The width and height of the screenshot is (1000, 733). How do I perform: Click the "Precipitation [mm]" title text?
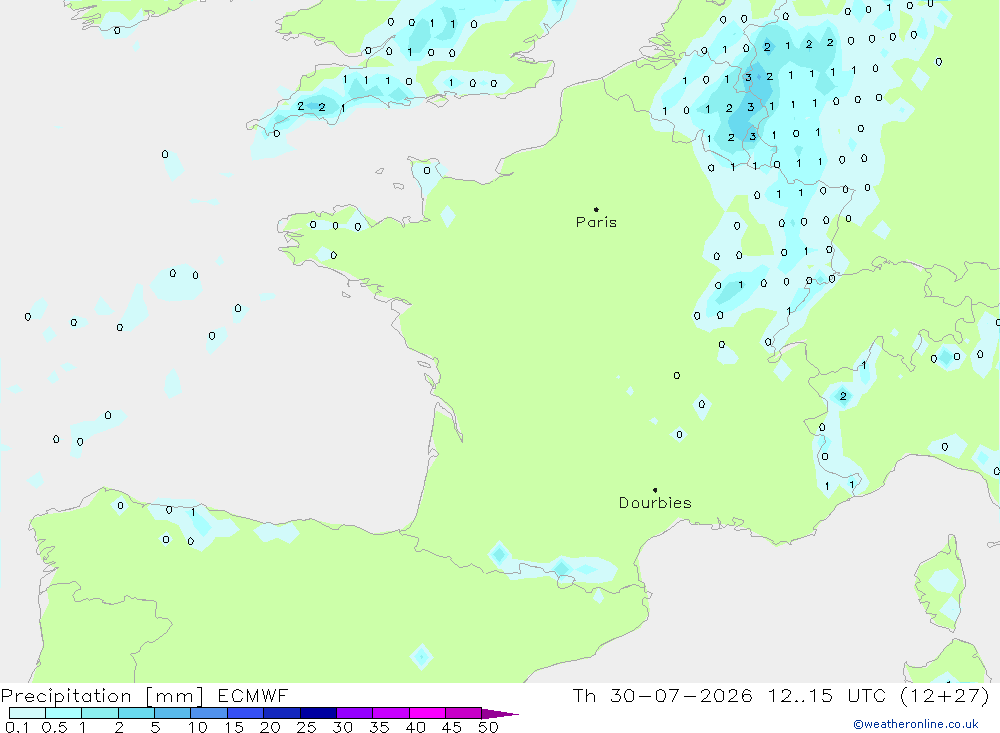click(x=102, y=696)
